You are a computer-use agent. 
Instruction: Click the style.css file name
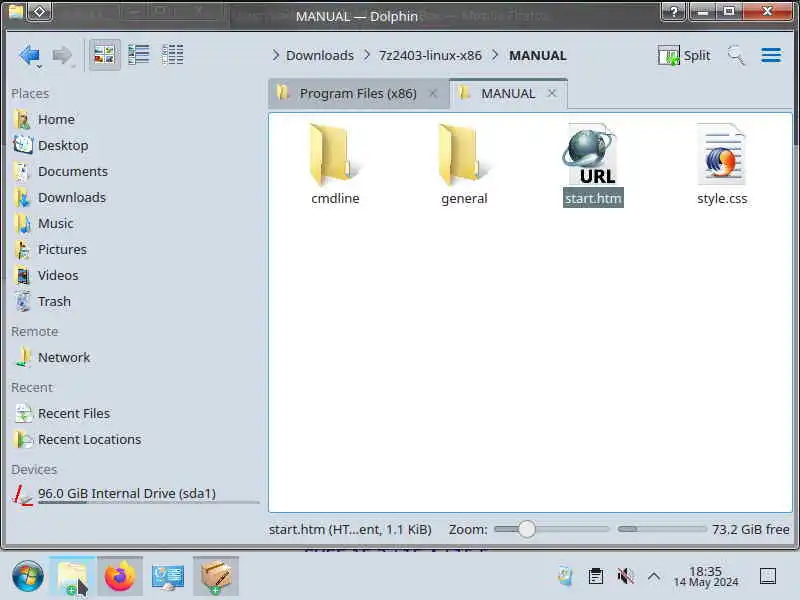coord(722,198)
